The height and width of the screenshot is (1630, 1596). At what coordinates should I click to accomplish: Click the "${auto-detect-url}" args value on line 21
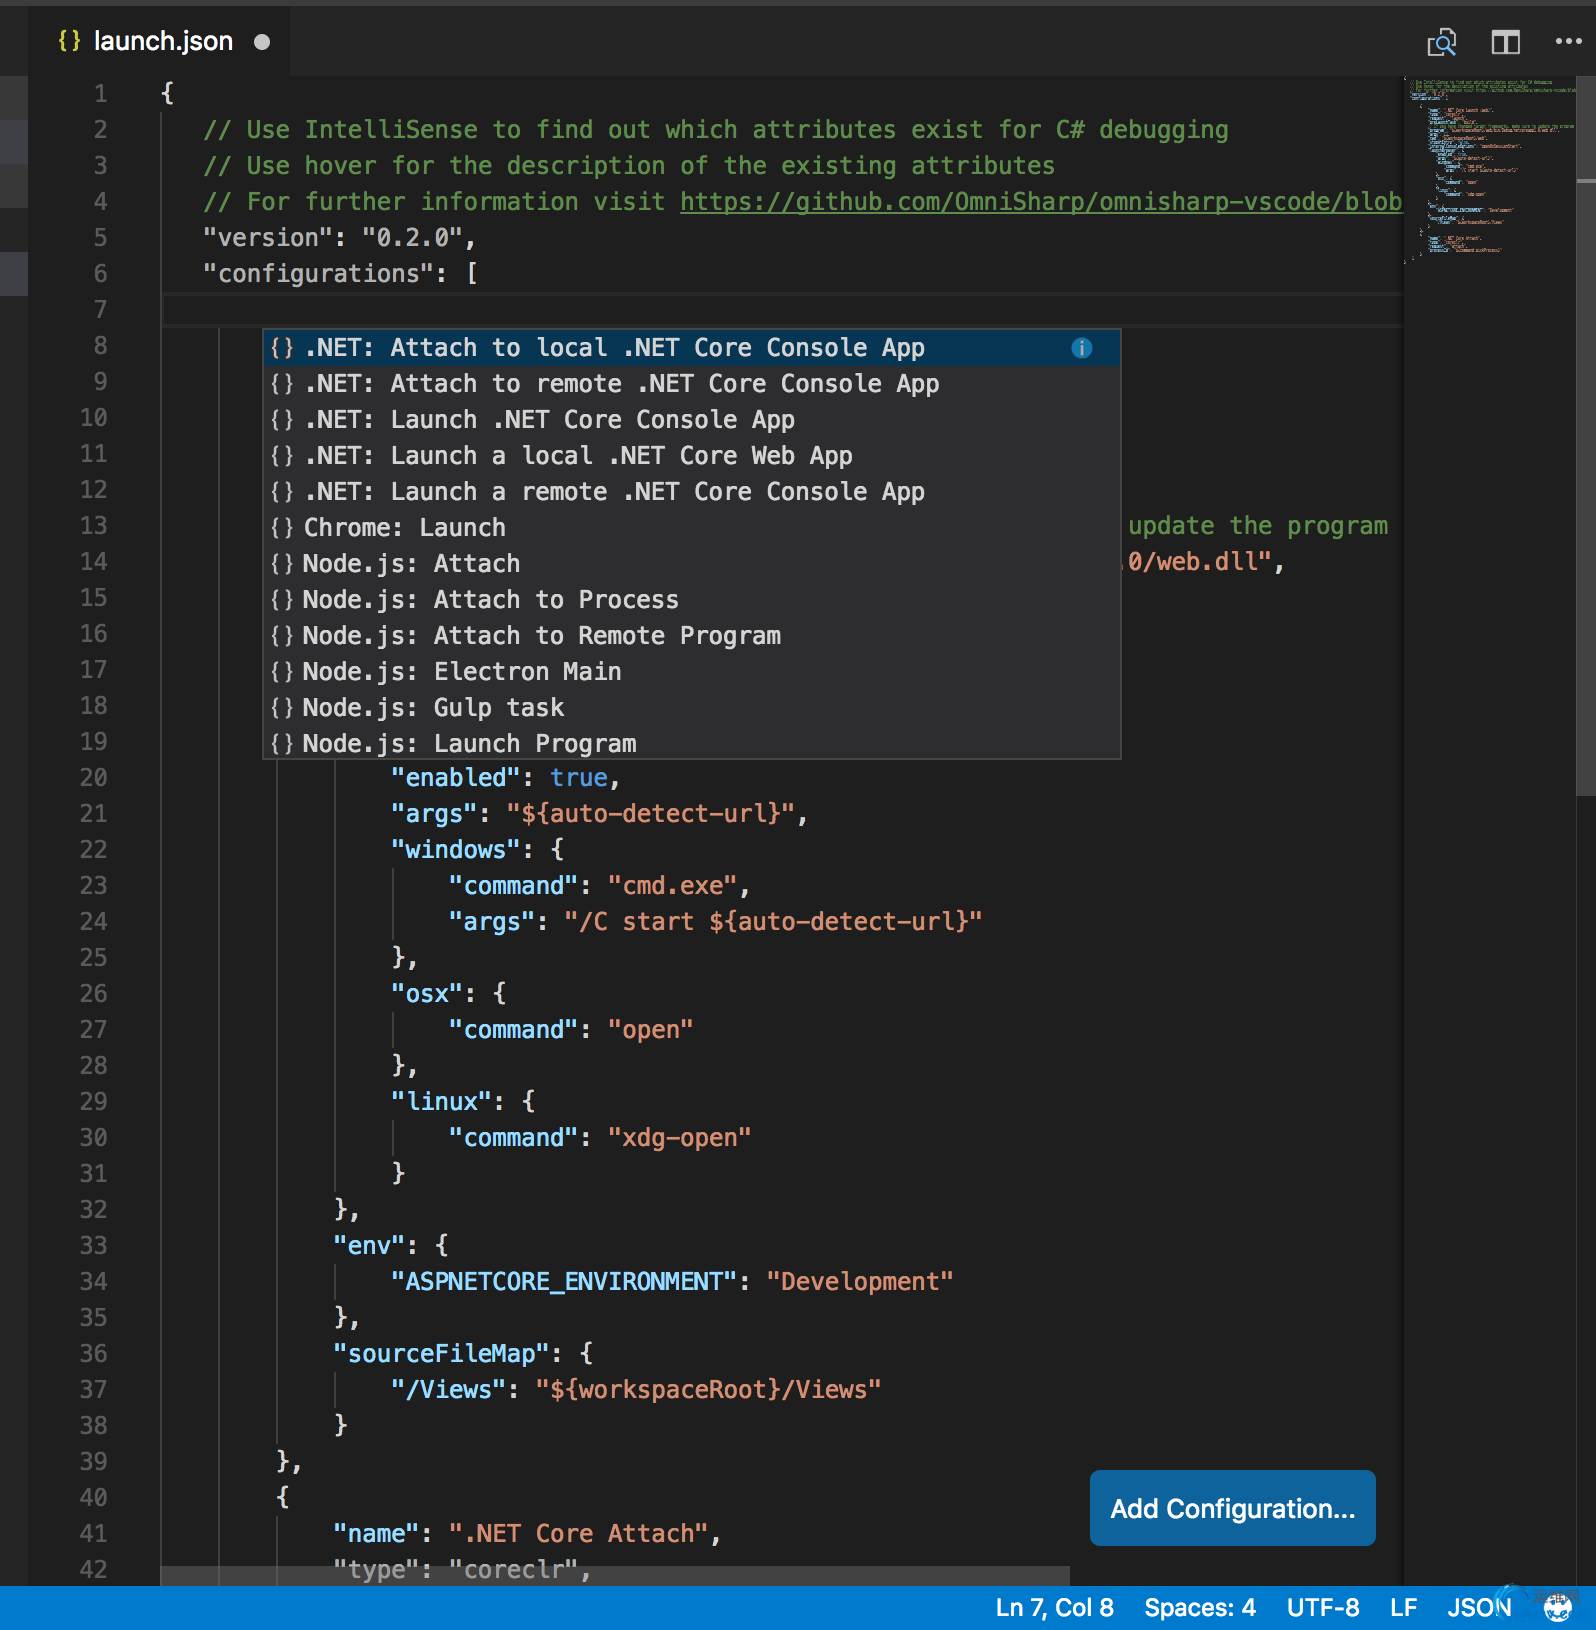point(650,814)
